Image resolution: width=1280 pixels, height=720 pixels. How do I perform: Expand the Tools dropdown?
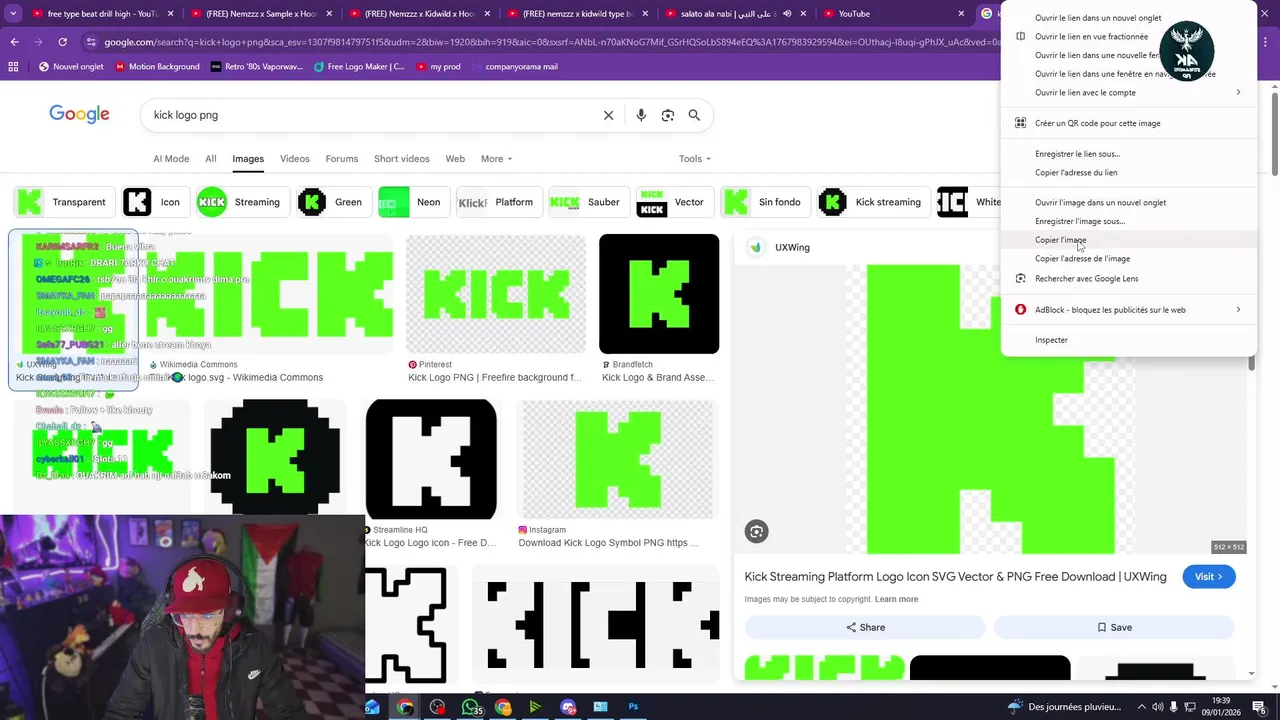click(695, 159)
